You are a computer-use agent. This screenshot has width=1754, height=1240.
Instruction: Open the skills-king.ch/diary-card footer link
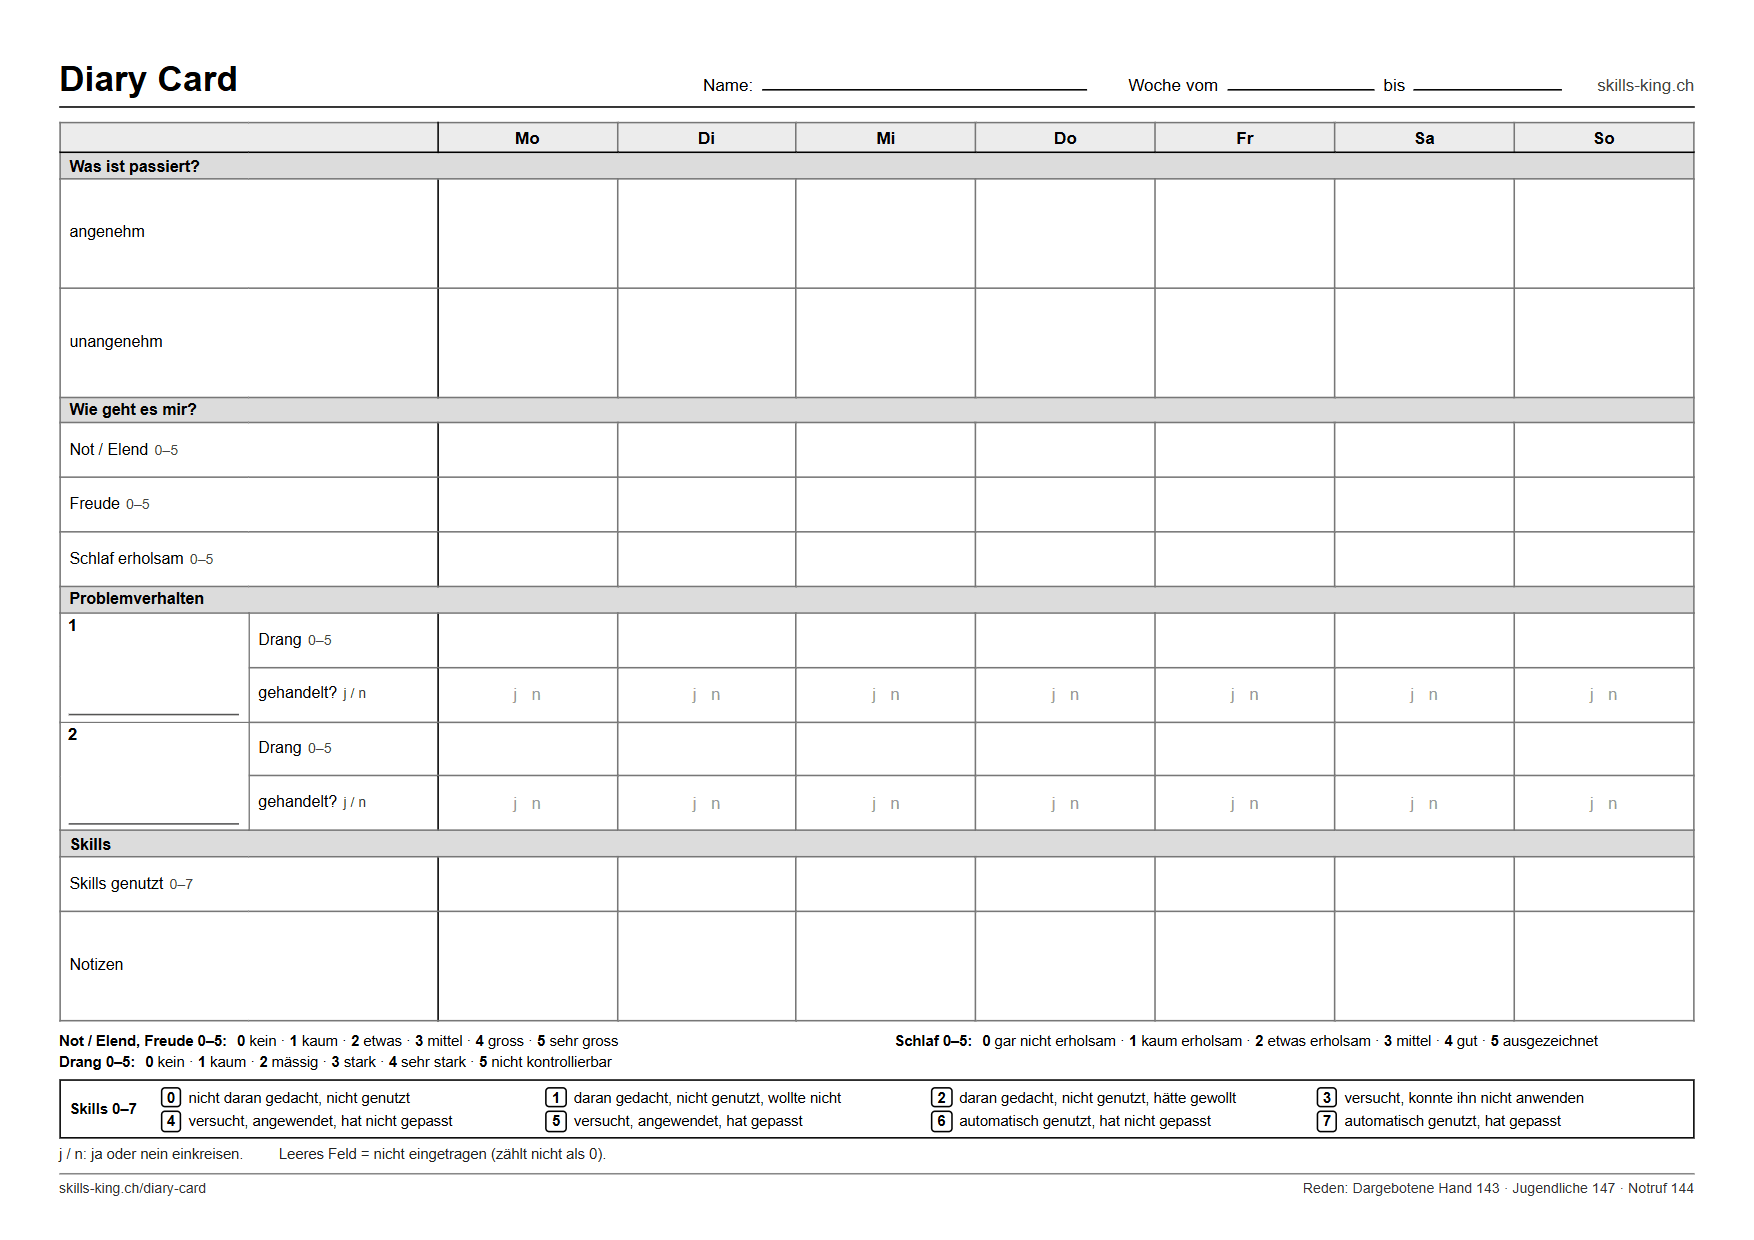click(132, 1188)
